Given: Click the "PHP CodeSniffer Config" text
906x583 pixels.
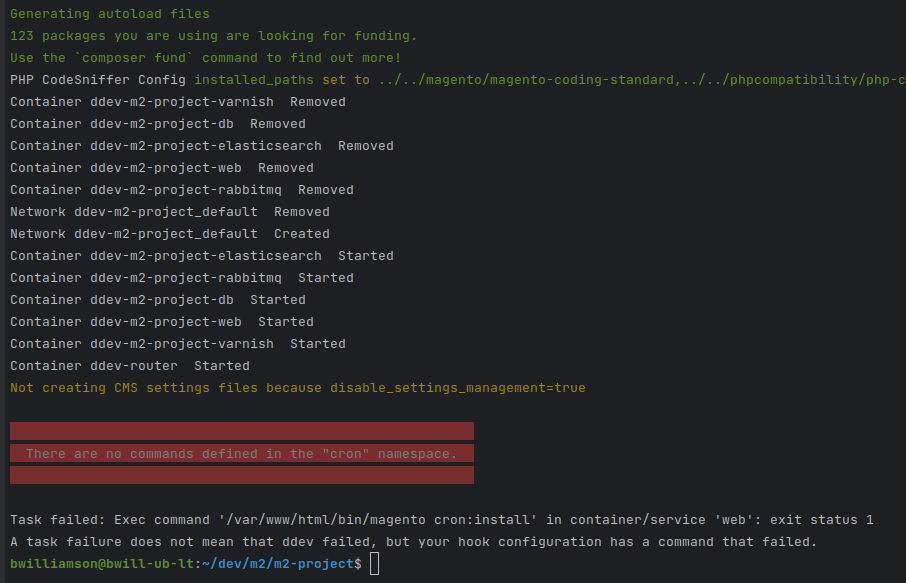Looking at the screenshot, I should click(98, 80).
